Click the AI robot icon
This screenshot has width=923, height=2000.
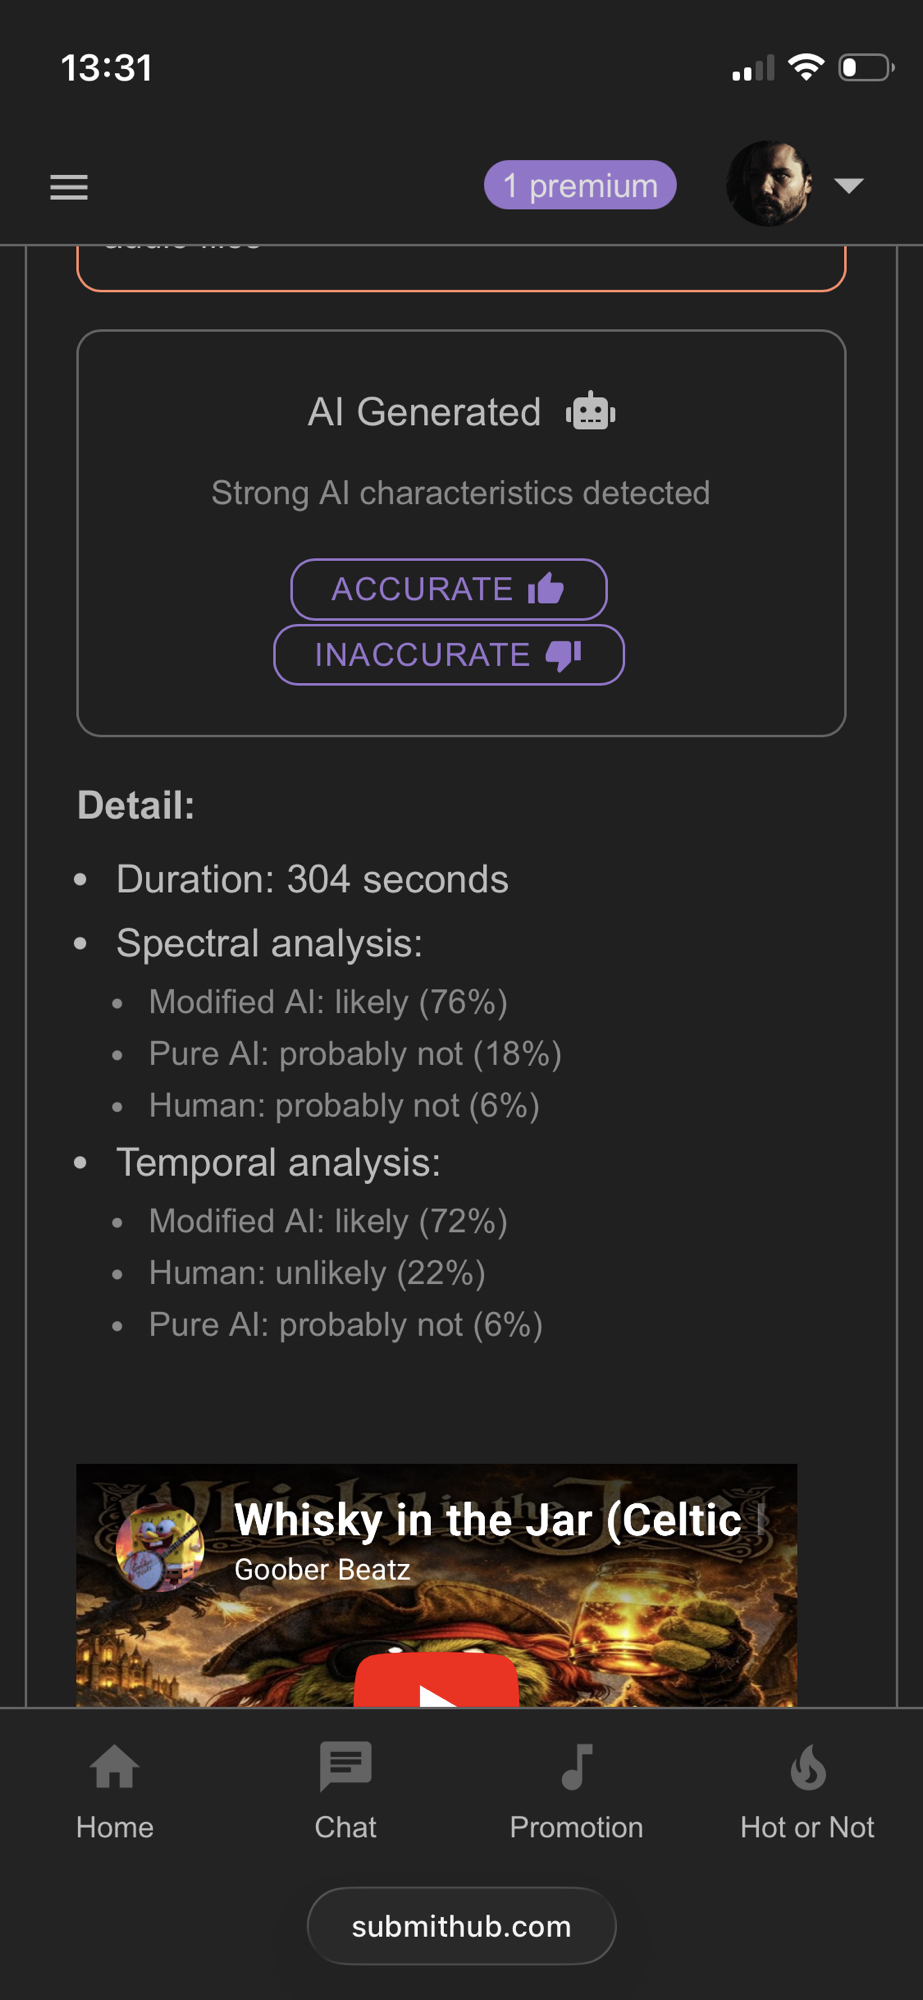coord(590,411)
